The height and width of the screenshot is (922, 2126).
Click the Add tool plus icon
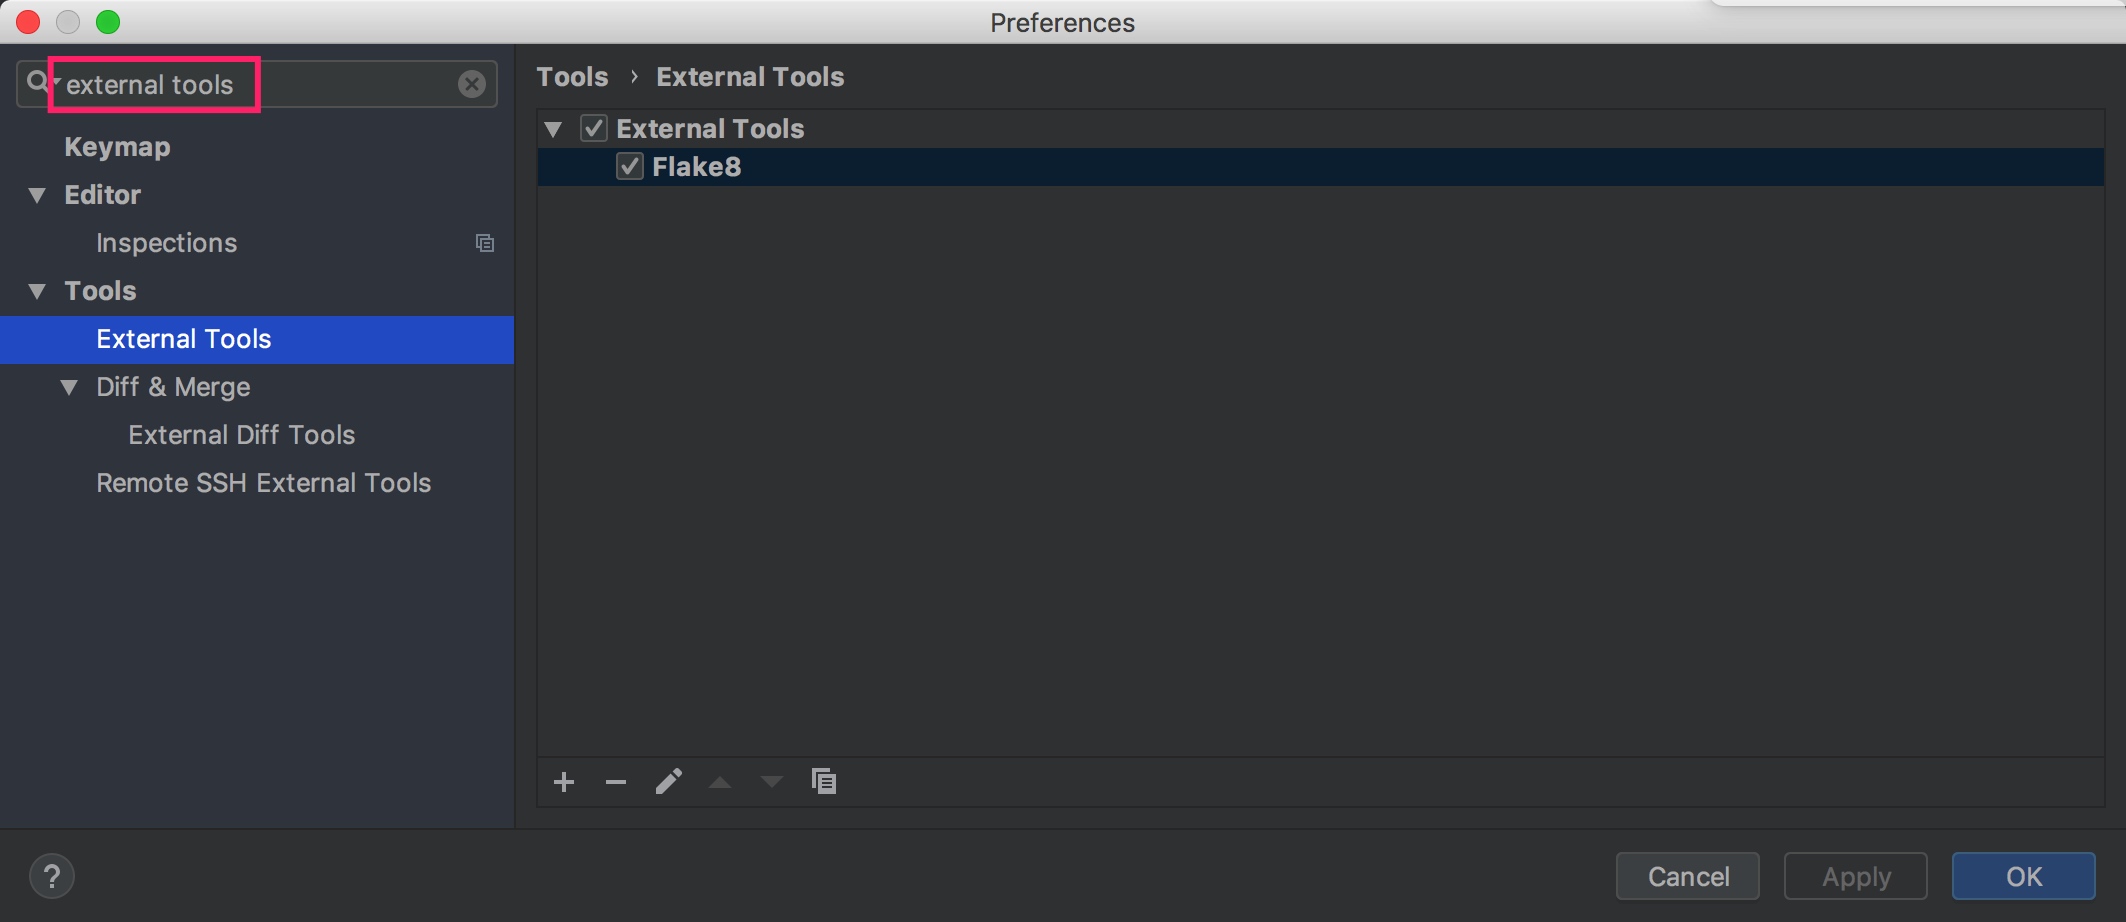pyautogui.click(x=564, y=782)
